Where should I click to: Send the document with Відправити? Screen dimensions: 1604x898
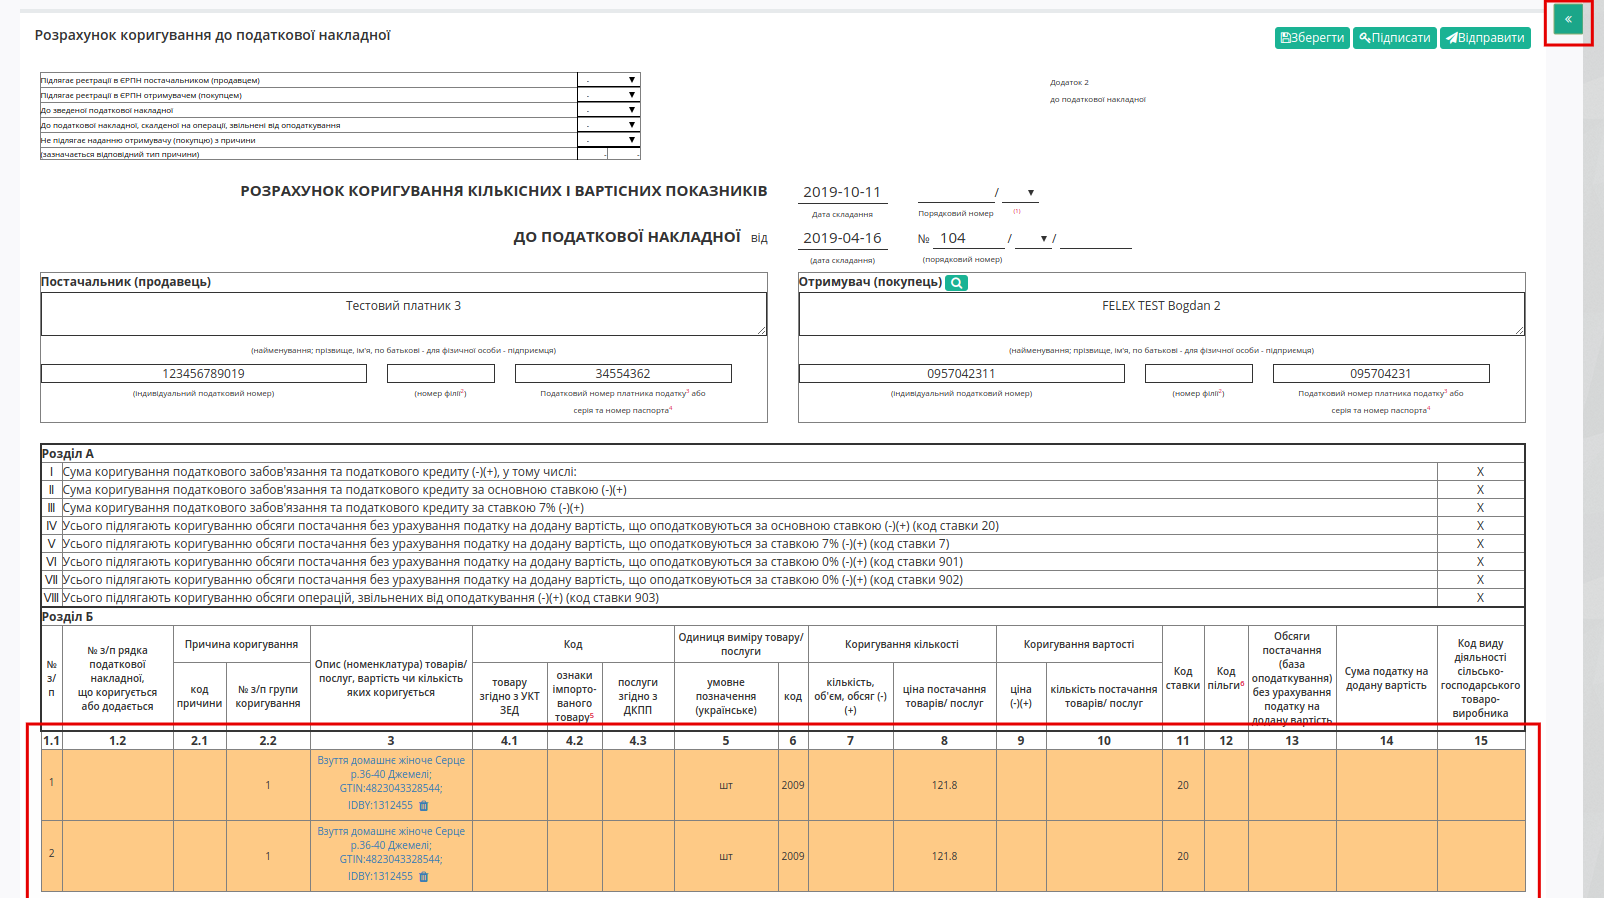[x=1485, y=38]
